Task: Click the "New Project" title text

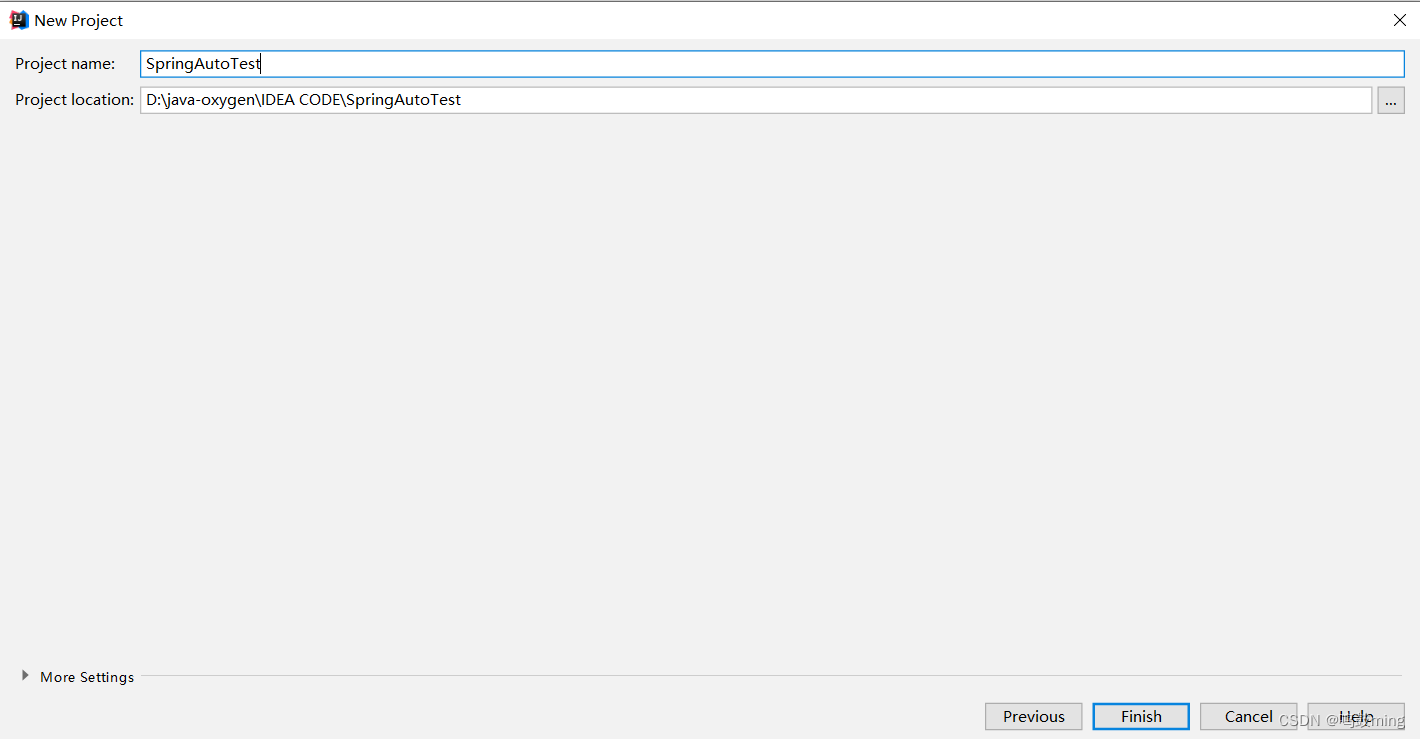Action: pos(79,20)
